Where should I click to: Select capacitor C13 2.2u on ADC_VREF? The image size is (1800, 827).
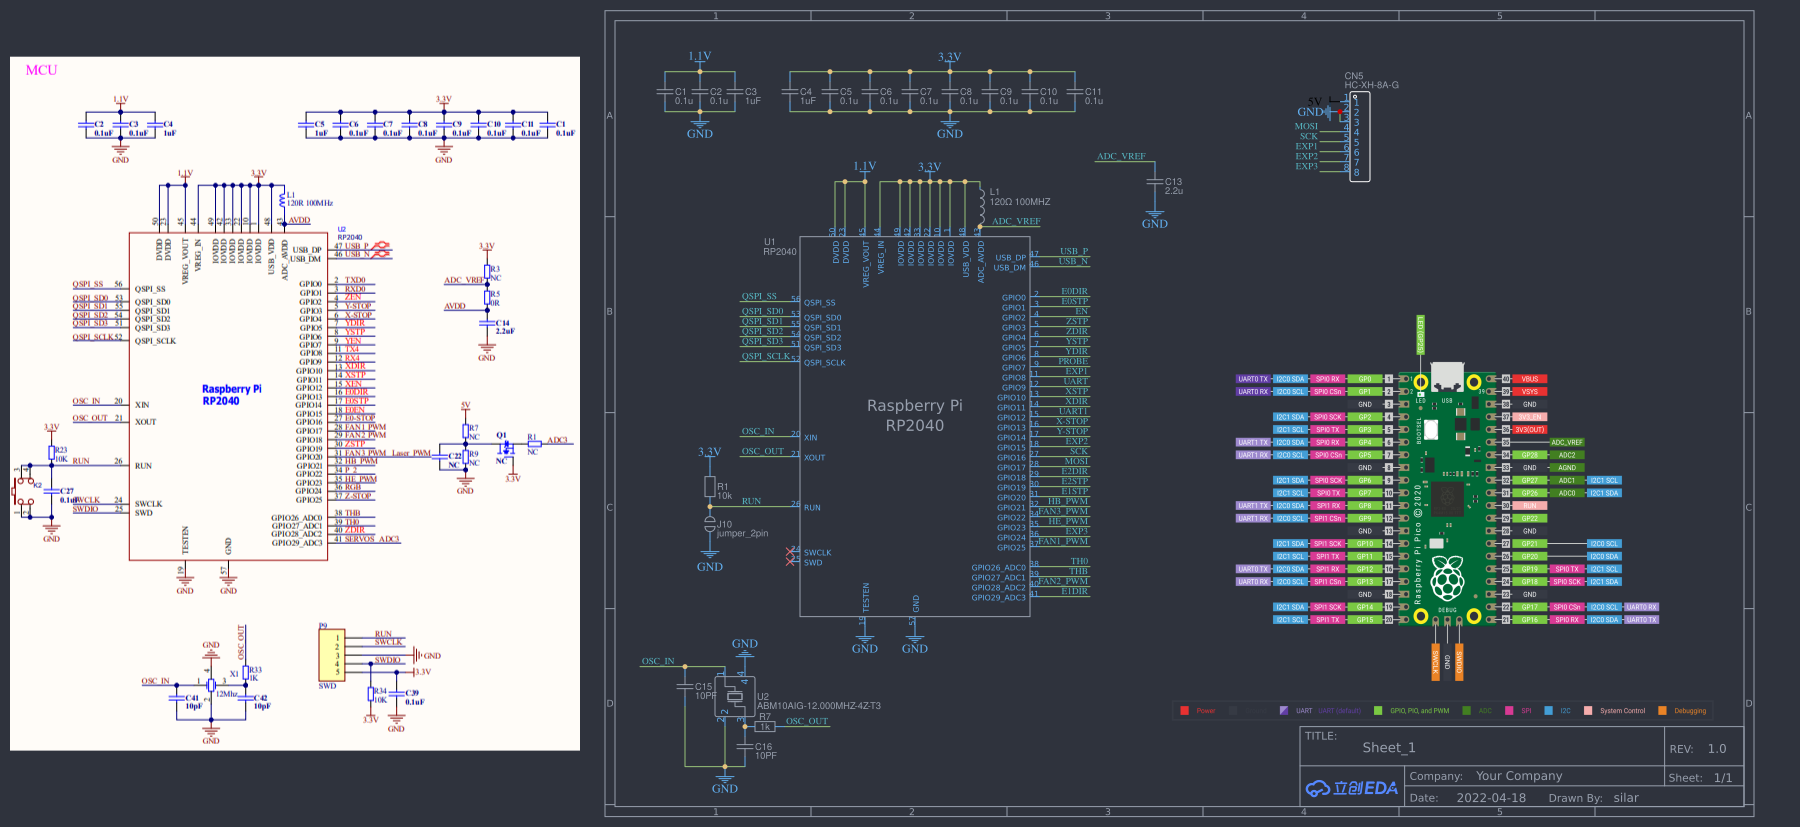pyautogui.click(x=1154, y=183)
